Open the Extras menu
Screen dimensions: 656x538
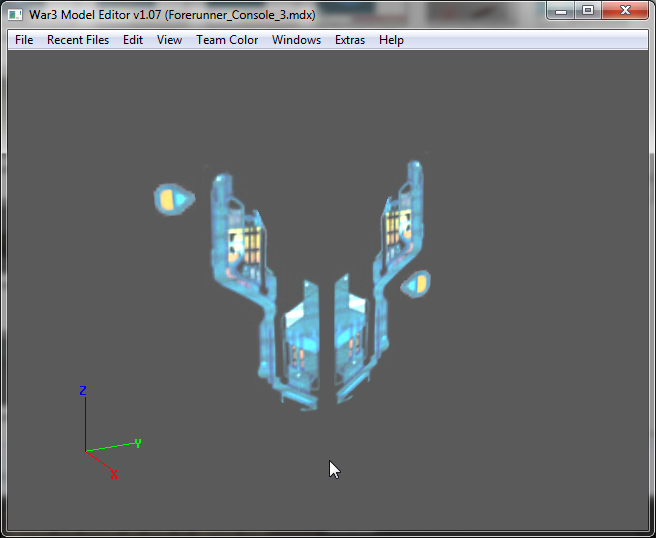350,40
